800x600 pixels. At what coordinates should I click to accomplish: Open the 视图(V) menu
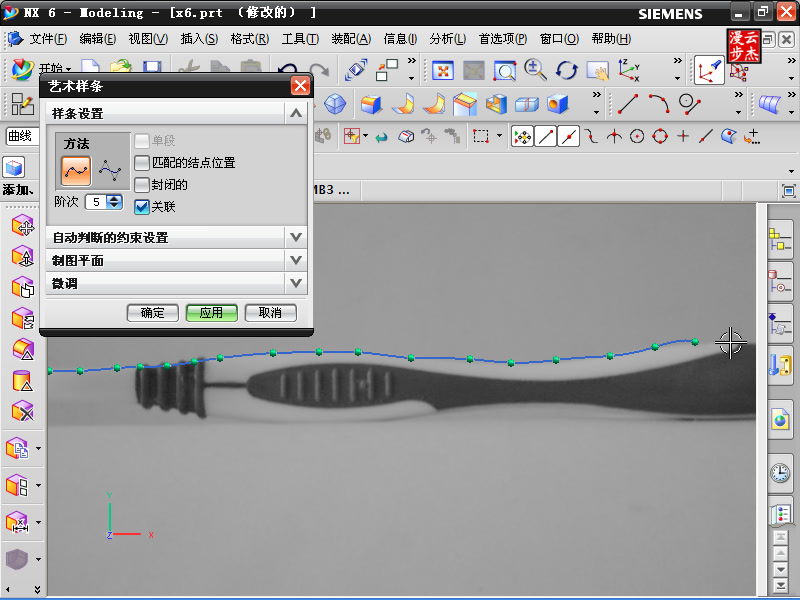[148, 39]
